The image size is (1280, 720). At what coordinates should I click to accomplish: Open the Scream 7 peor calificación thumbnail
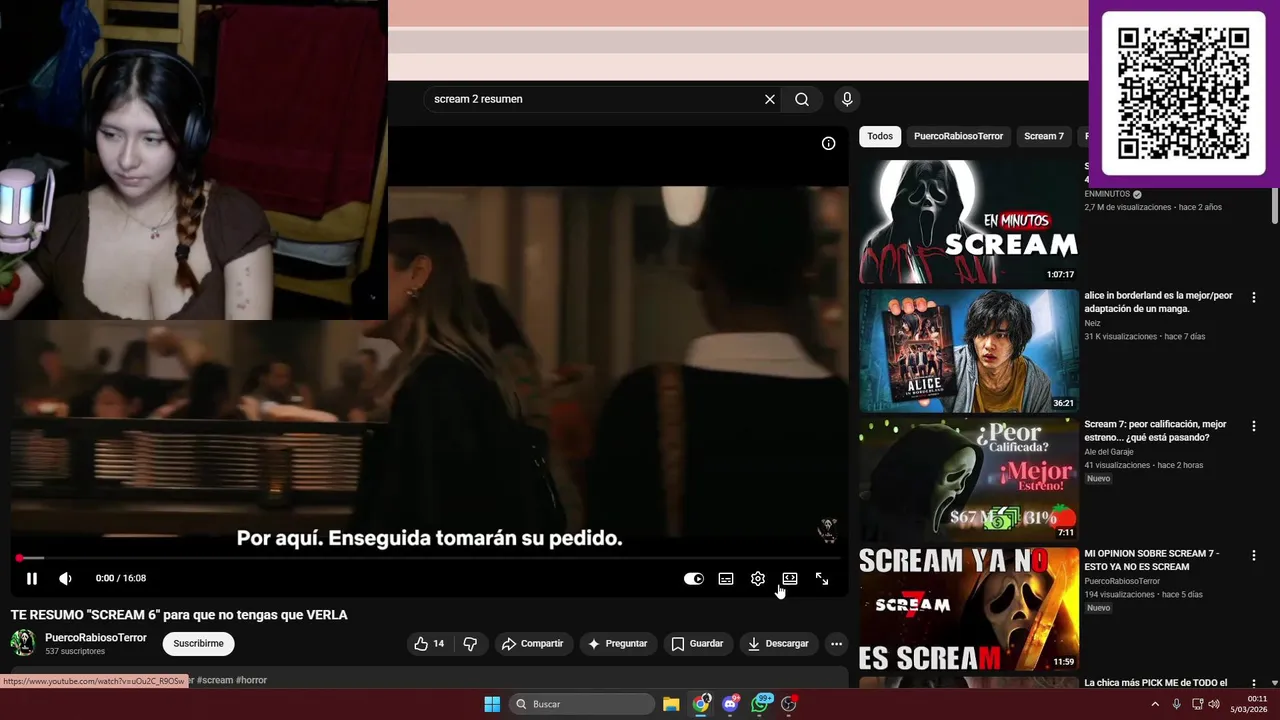(969, 480)
